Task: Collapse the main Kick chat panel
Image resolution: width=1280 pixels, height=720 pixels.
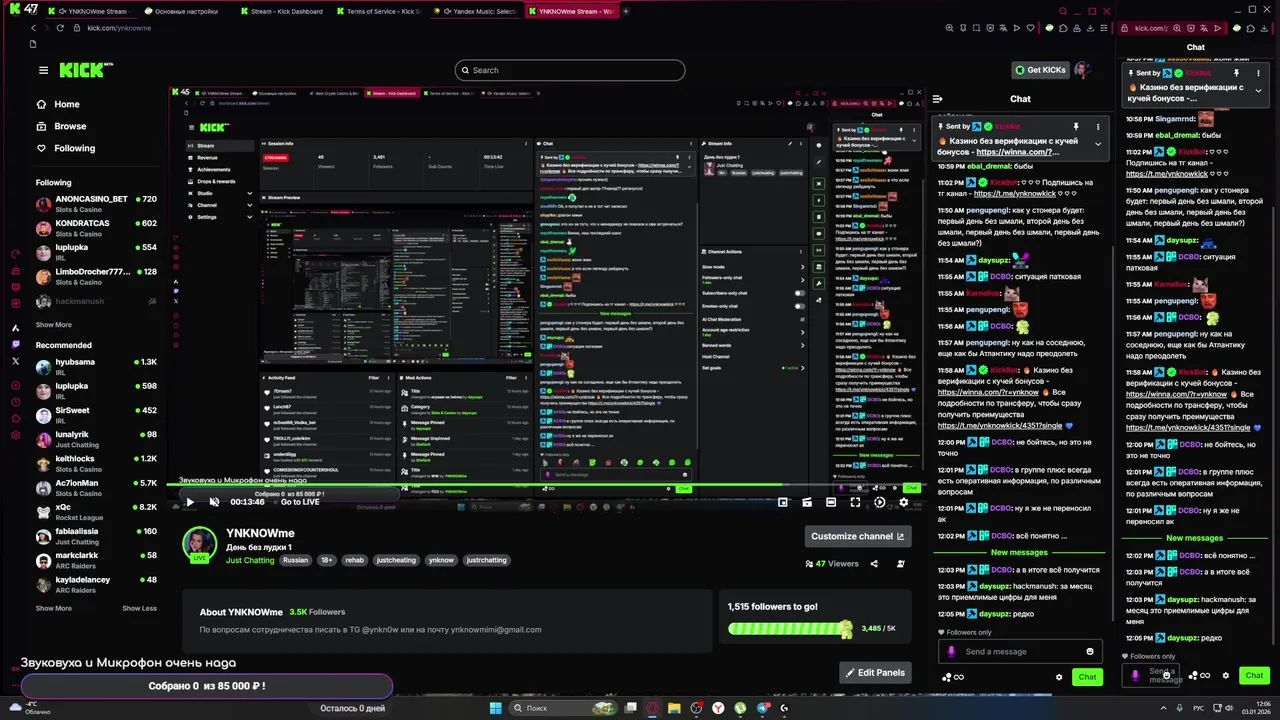Action: coord(937,99)
